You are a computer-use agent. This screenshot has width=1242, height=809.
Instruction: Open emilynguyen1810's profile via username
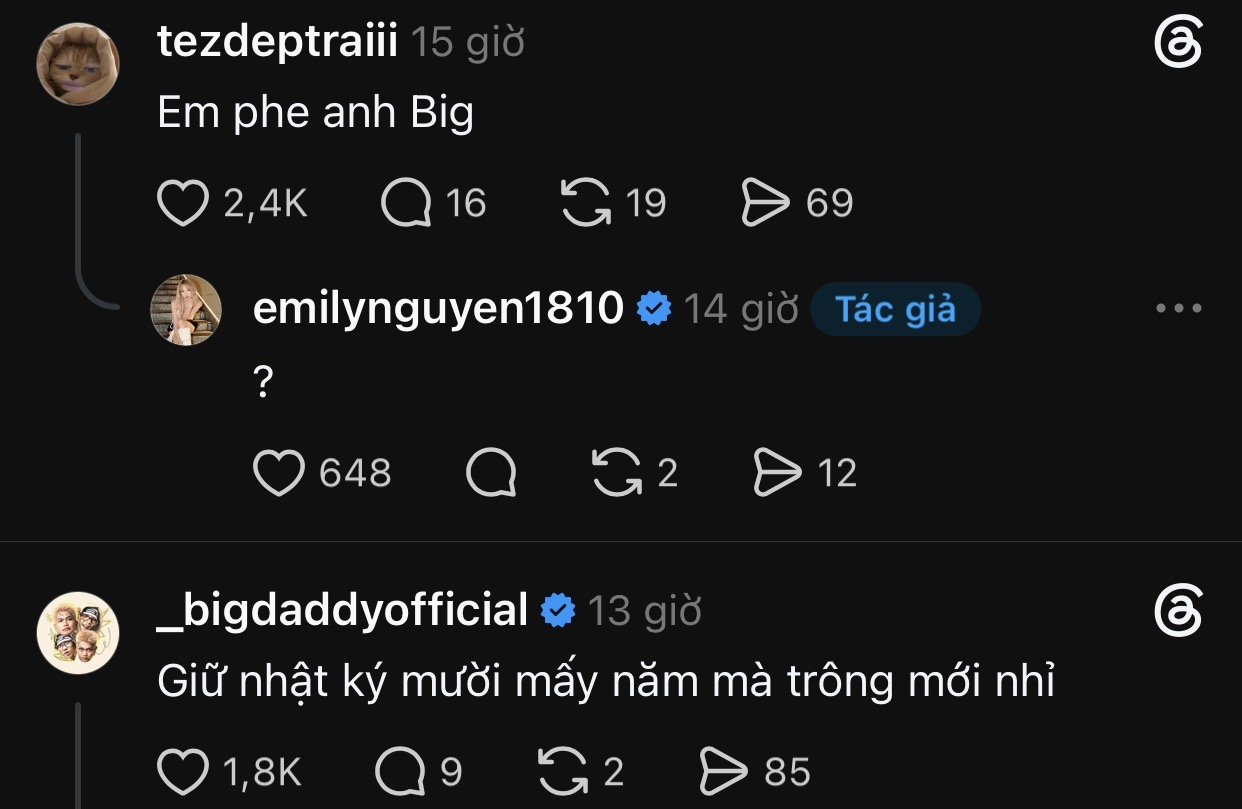click(x=440, y=308)
